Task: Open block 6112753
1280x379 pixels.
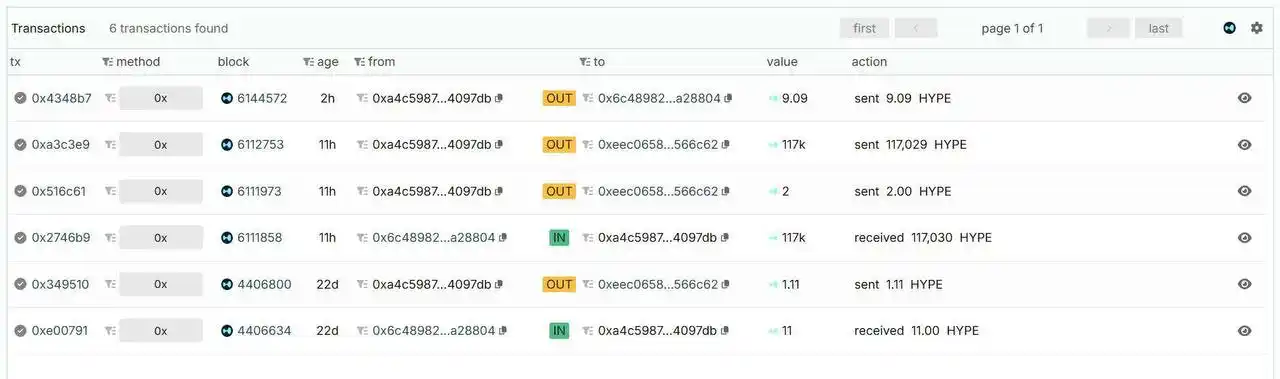Action: 260,145
